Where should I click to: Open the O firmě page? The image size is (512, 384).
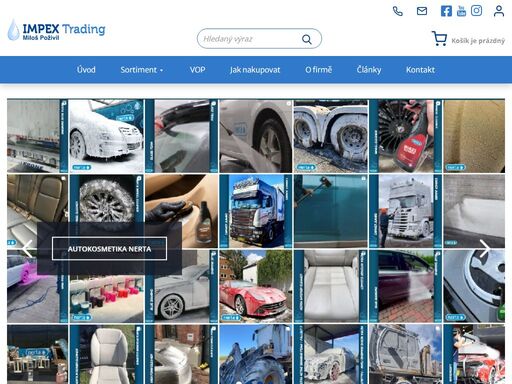point(318,70)
